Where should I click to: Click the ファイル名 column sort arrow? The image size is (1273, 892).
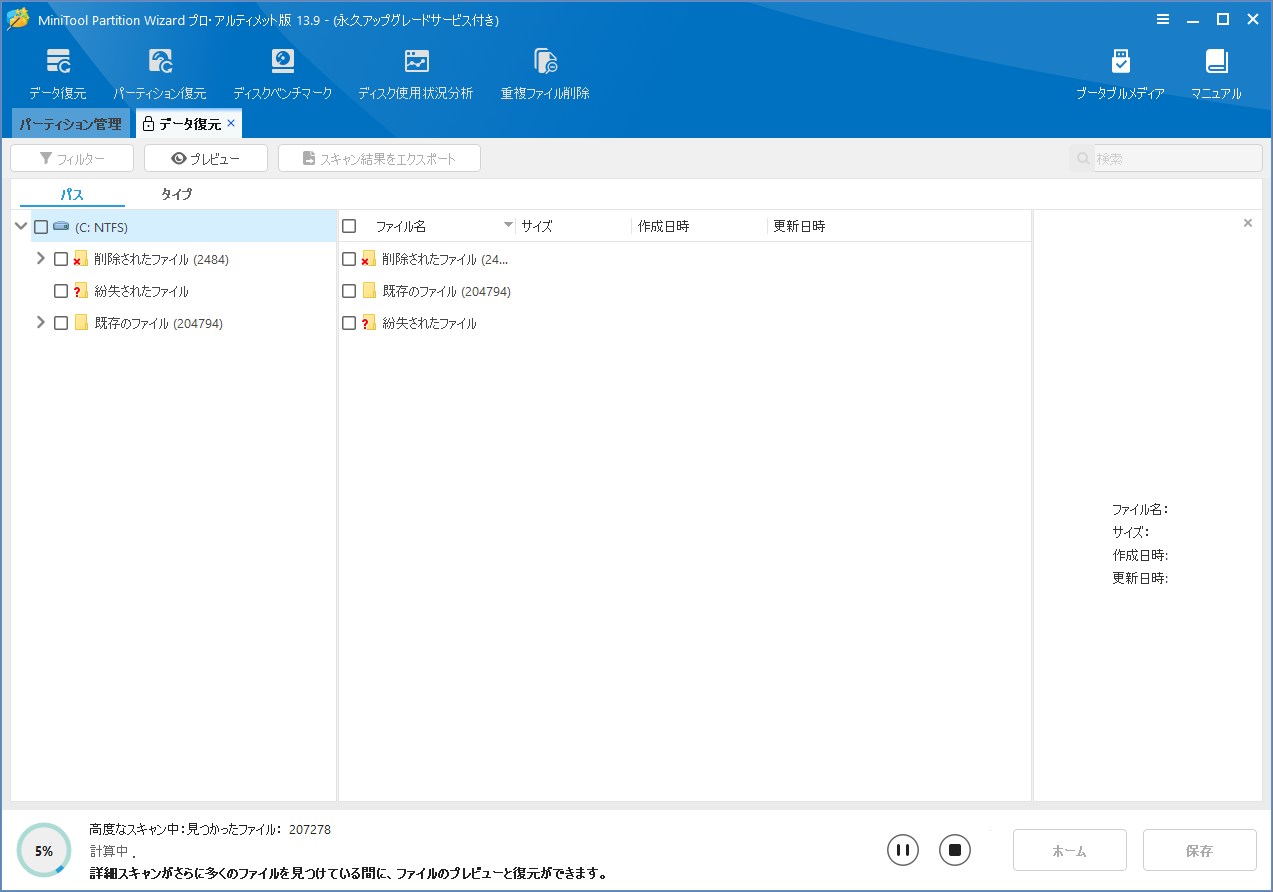click(508, 226)
